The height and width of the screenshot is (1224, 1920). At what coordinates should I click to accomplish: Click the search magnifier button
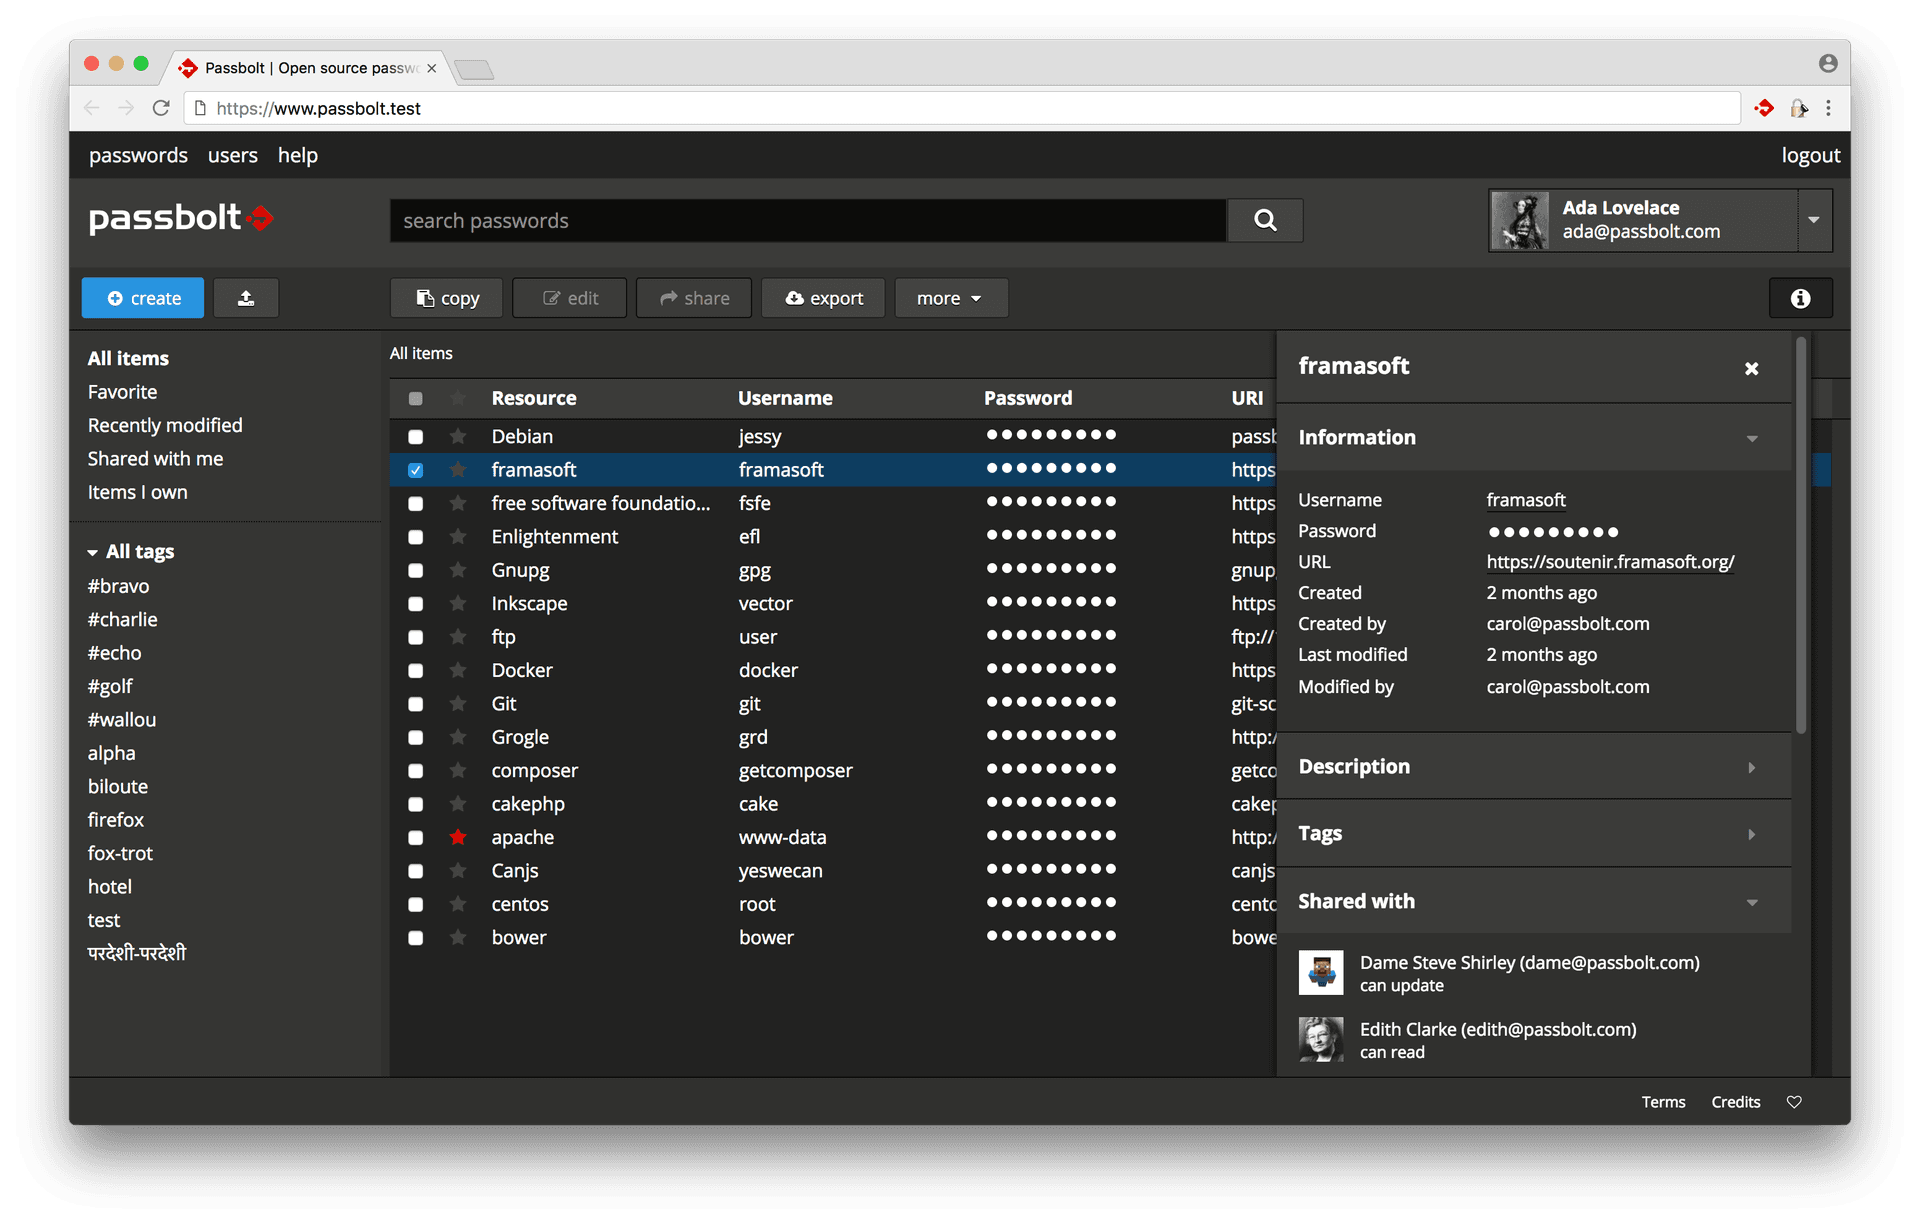pyautogui.click(x=1265, y=220)
